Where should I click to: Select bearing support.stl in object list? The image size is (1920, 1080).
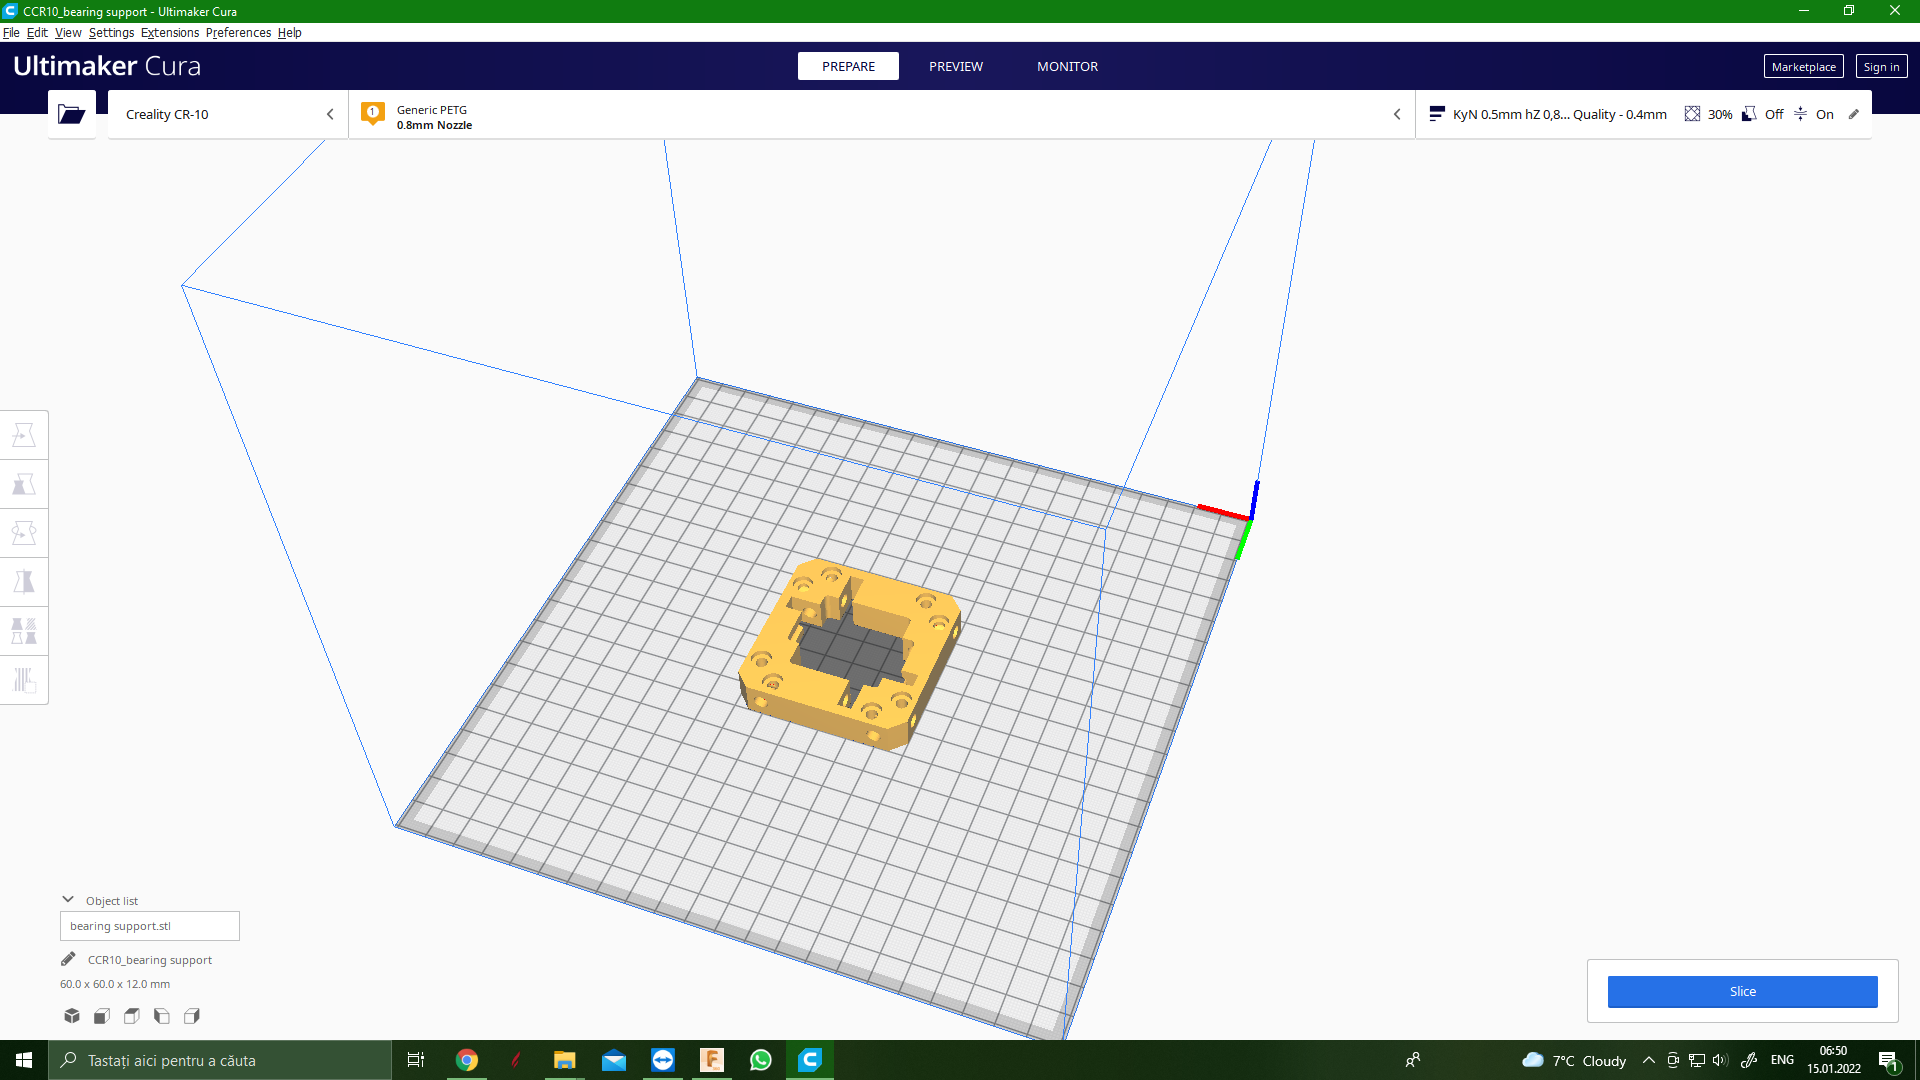tap(150, 926)
